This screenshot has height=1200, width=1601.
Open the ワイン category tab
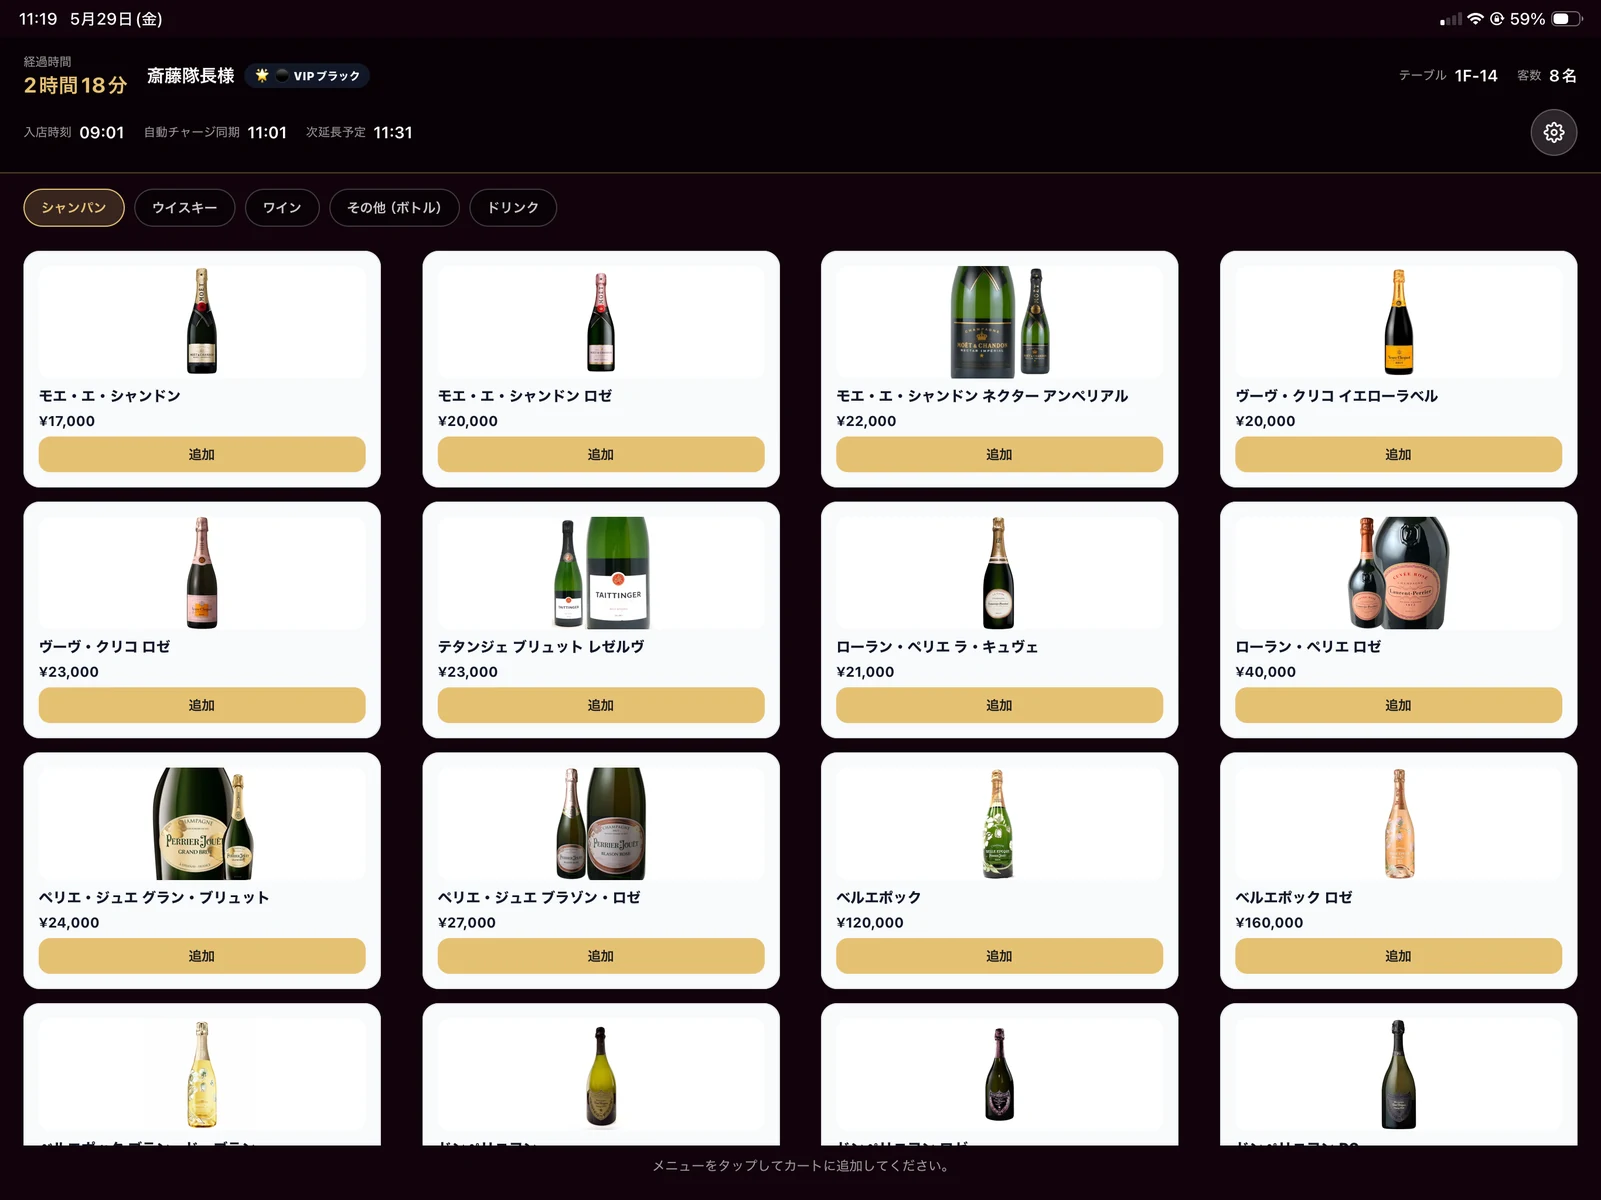tap(282, 208)
